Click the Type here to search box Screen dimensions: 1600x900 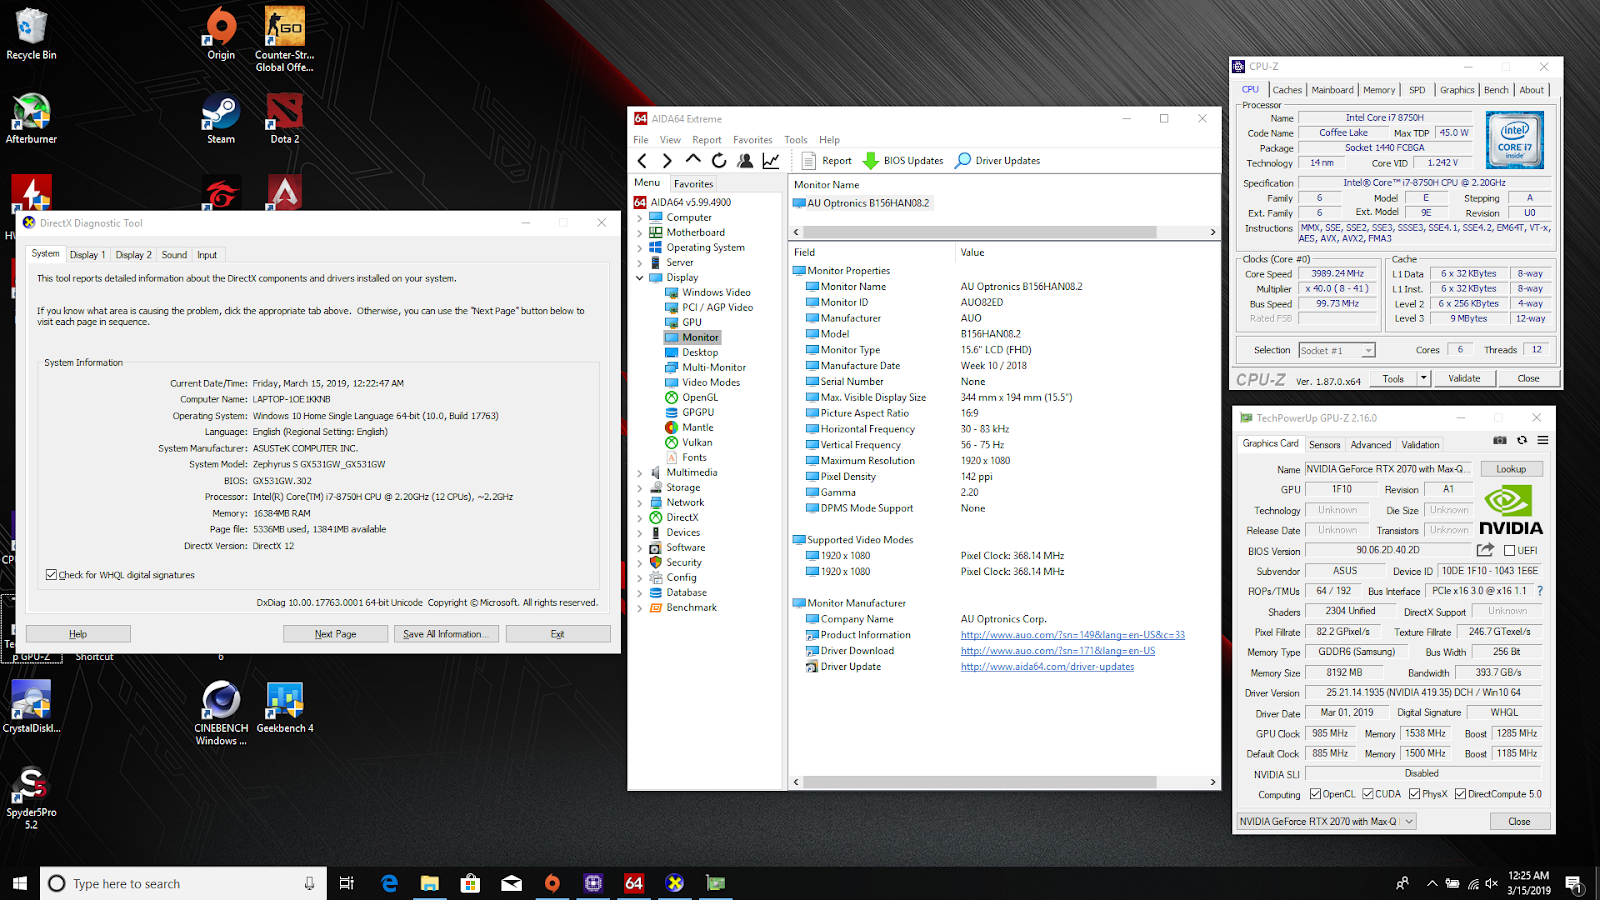[183, 883]
